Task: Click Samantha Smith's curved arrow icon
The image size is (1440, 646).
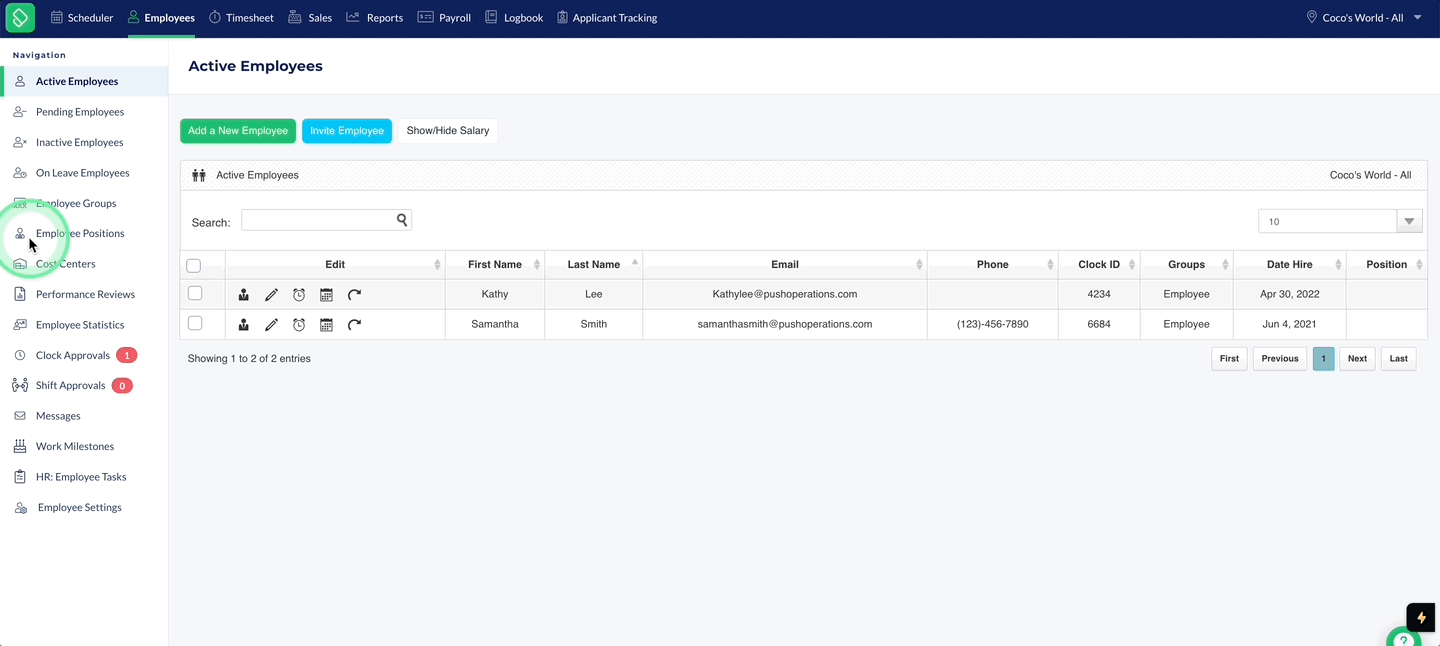Action: pyautogui.click(x=354, y=324)
